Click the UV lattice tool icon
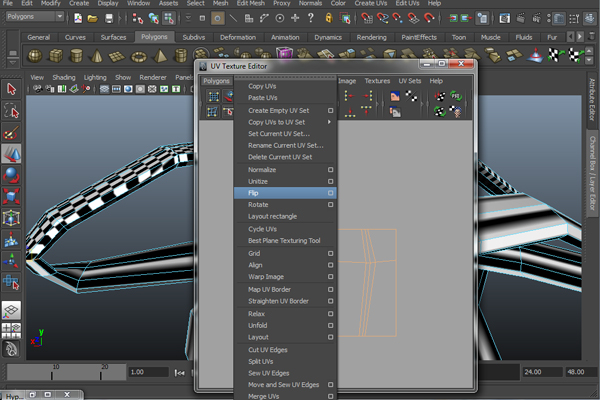600x400 pixels. coord(214,96)
